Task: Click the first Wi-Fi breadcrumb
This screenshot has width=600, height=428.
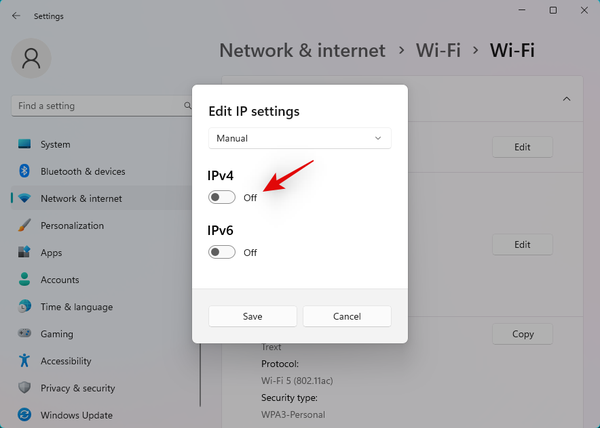Action: [x=439, y=50]
